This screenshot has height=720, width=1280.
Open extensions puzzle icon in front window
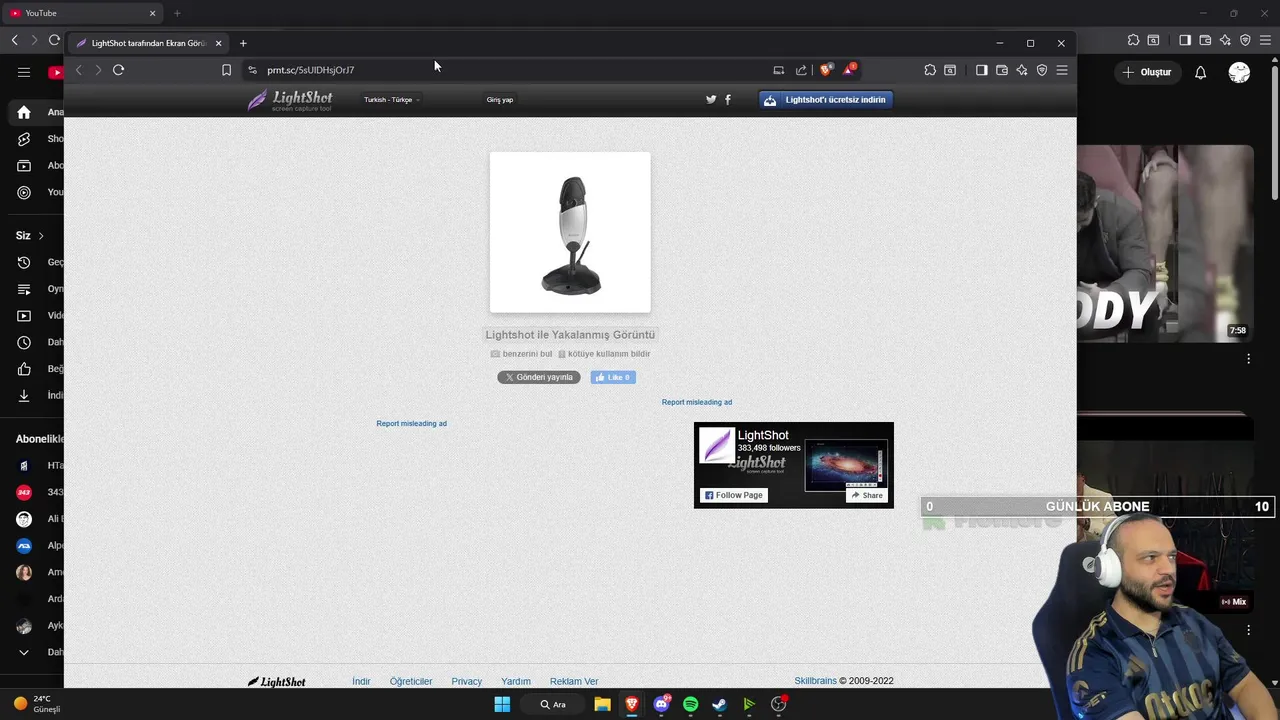[930, 70]
